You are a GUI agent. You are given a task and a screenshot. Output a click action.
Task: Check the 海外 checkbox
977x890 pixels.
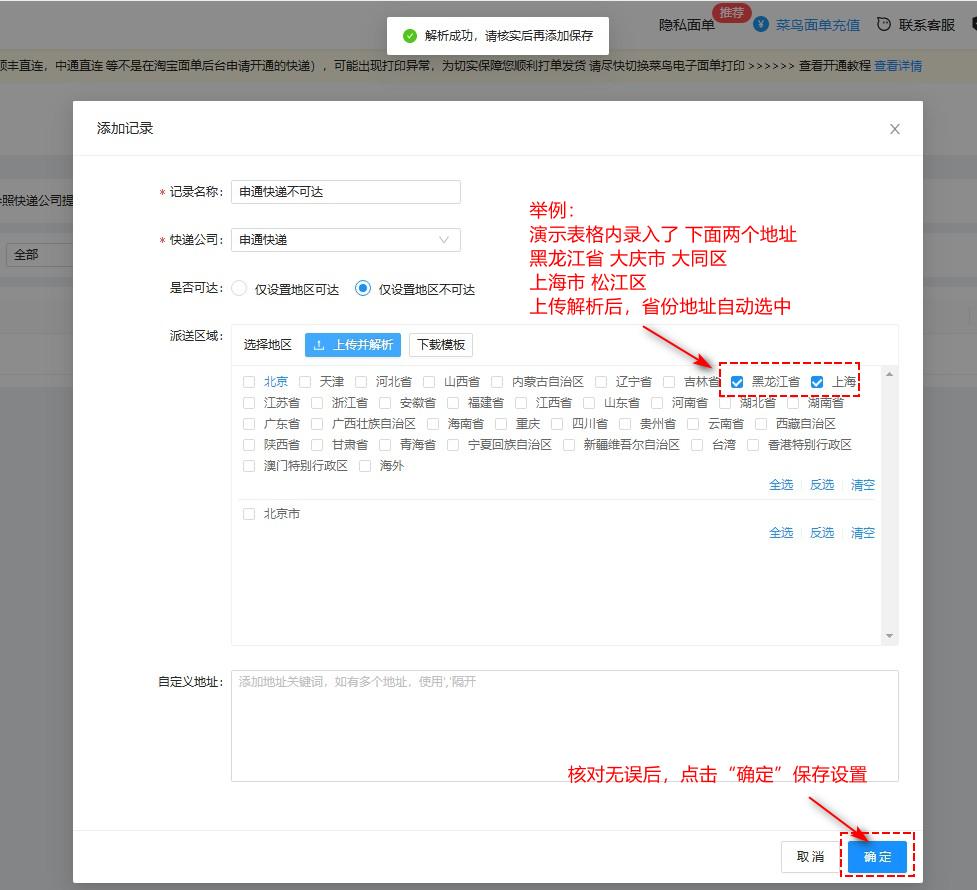point(365,465)
